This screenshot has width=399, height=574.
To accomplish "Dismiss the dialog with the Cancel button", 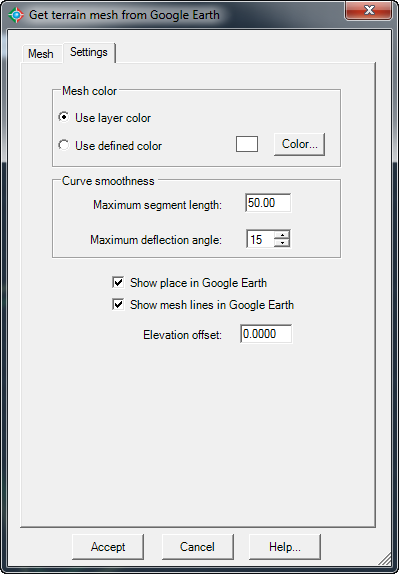I will tap(197, 547).
